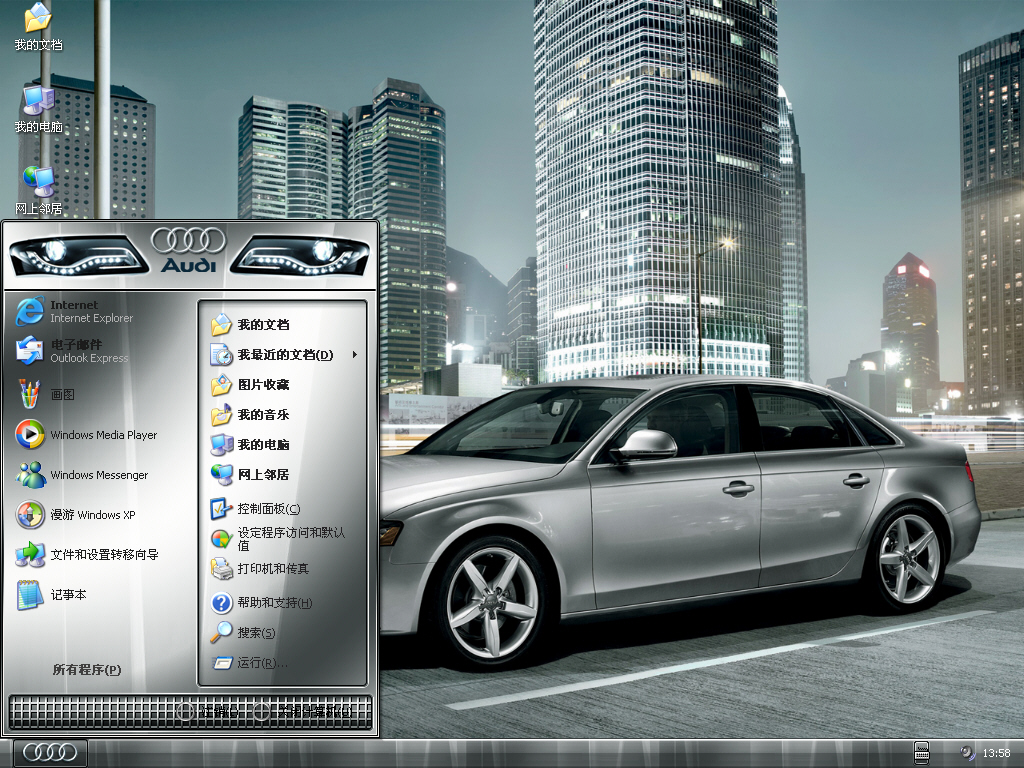Click the 注销(L) log off button
This screenshot has height=768, width=1024.
[209, 711]
